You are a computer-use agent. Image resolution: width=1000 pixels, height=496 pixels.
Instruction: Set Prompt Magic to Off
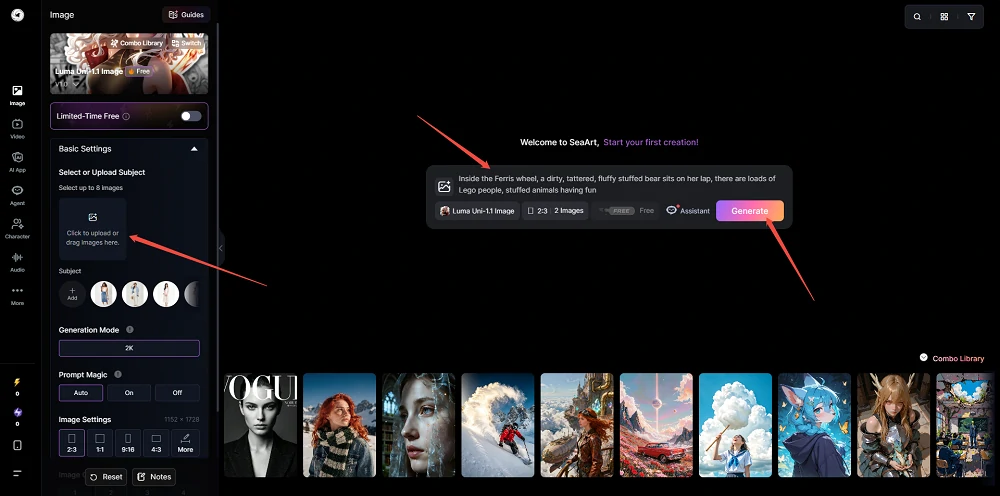pos(177,393)
